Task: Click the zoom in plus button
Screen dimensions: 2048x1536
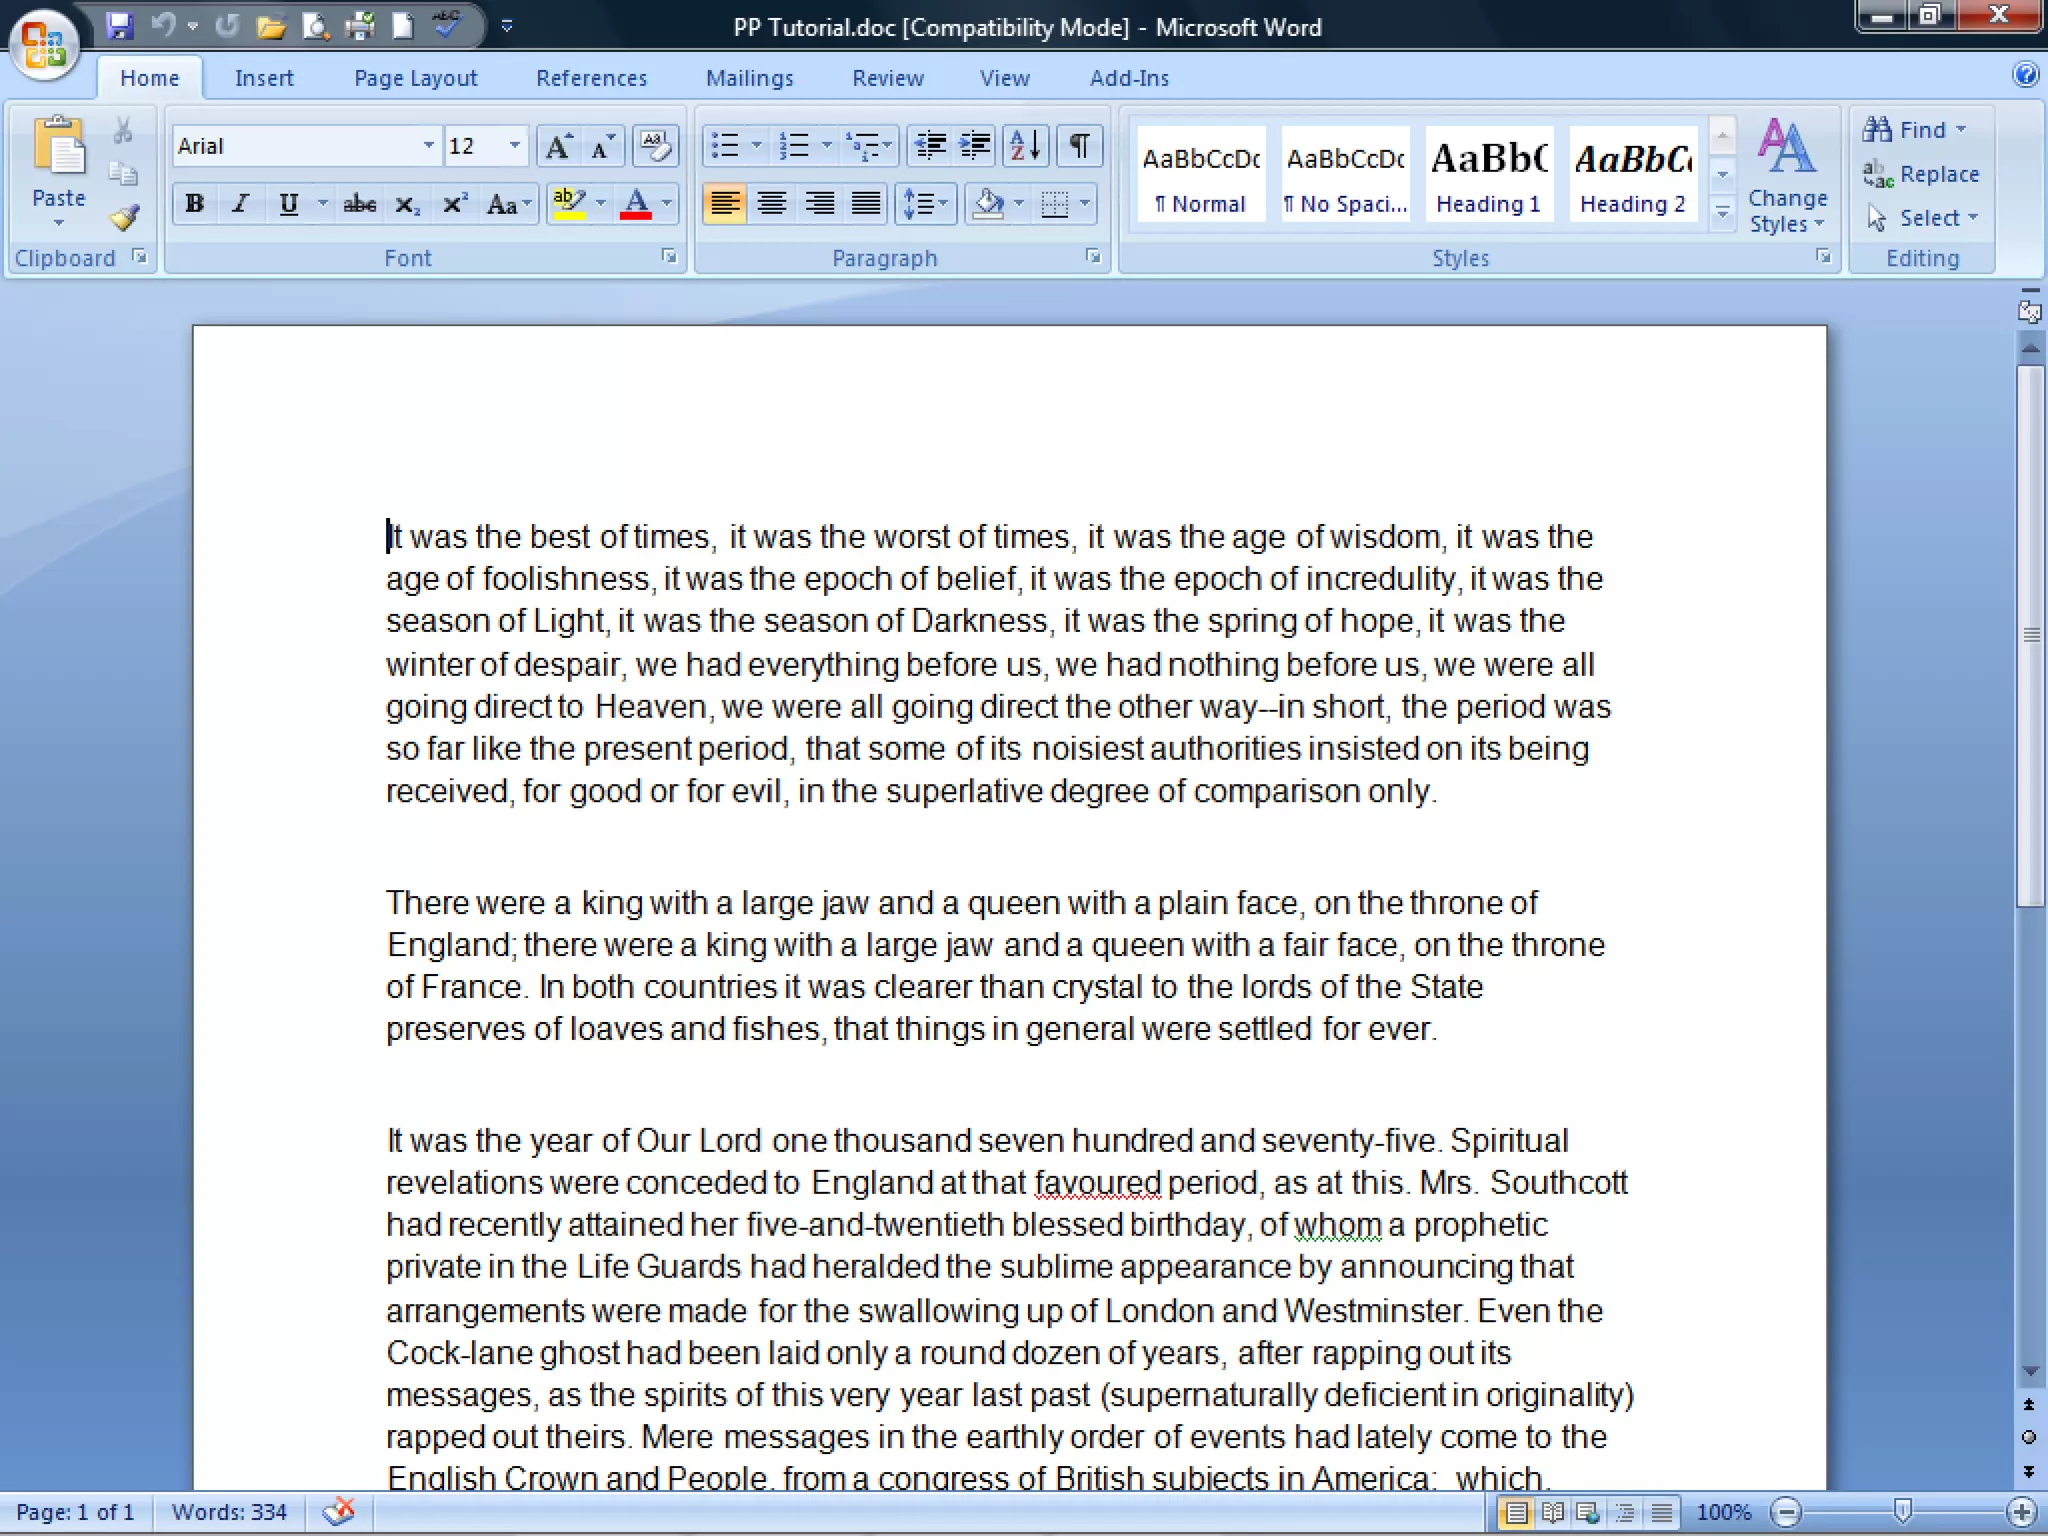Action: [x=2021, y=1511]
